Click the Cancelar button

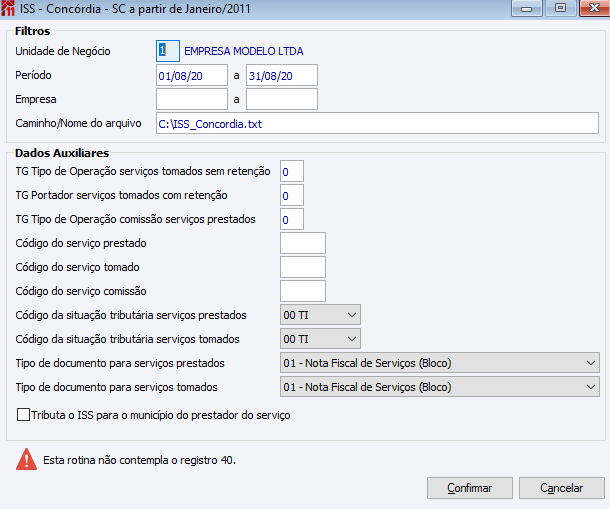click(561, 488)
